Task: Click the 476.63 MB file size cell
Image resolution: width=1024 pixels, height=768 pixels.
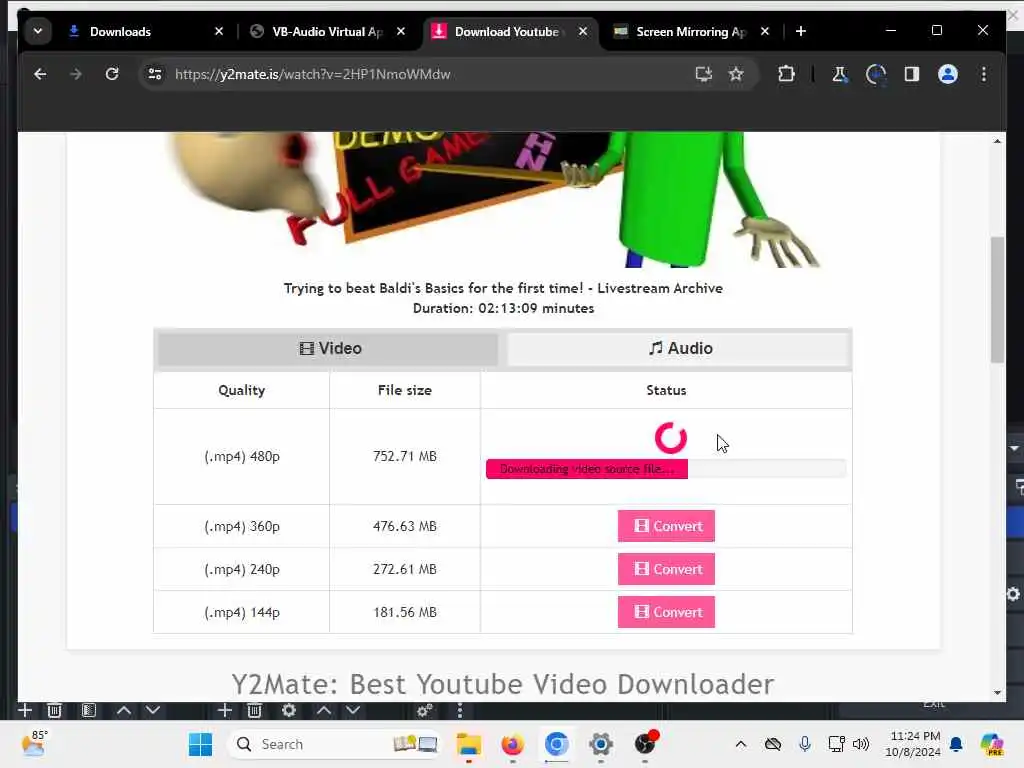Action: tap(405, 526)
